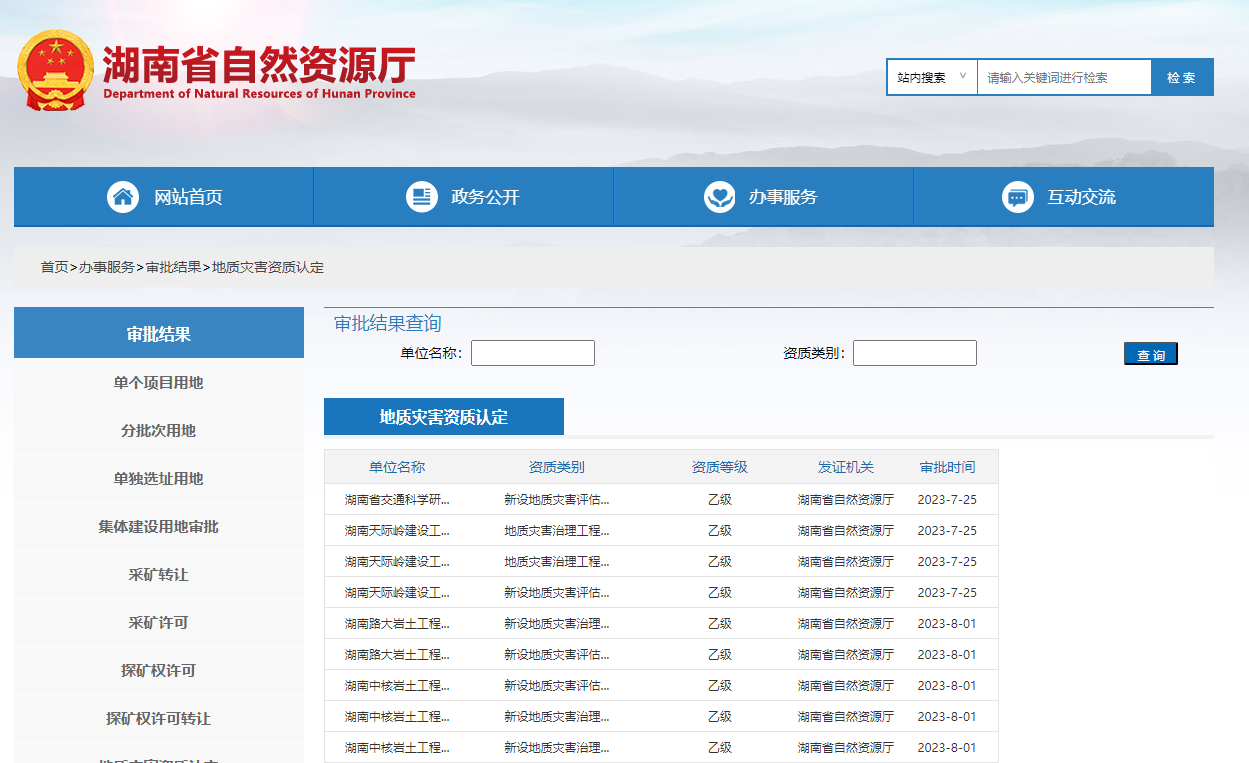Viewport: 1249px width, 763px height.
Task: Click 首页 in the breadcrumb
Action: (54, 268)
